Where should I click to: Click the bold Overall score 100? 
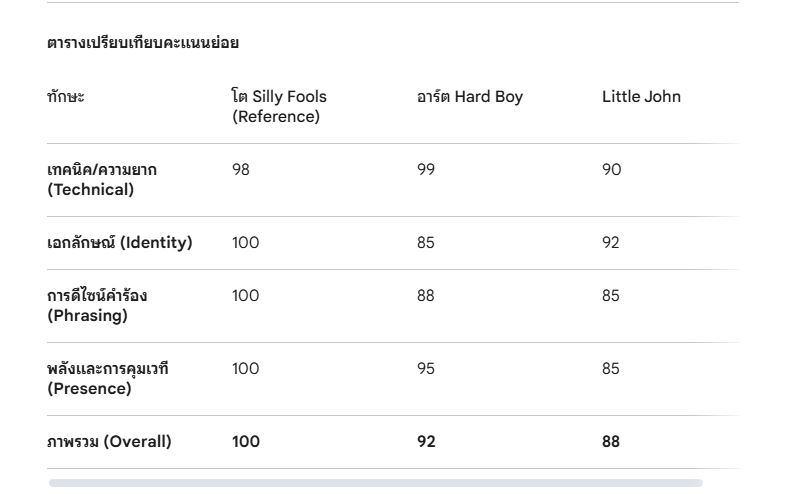pos(246,442)
